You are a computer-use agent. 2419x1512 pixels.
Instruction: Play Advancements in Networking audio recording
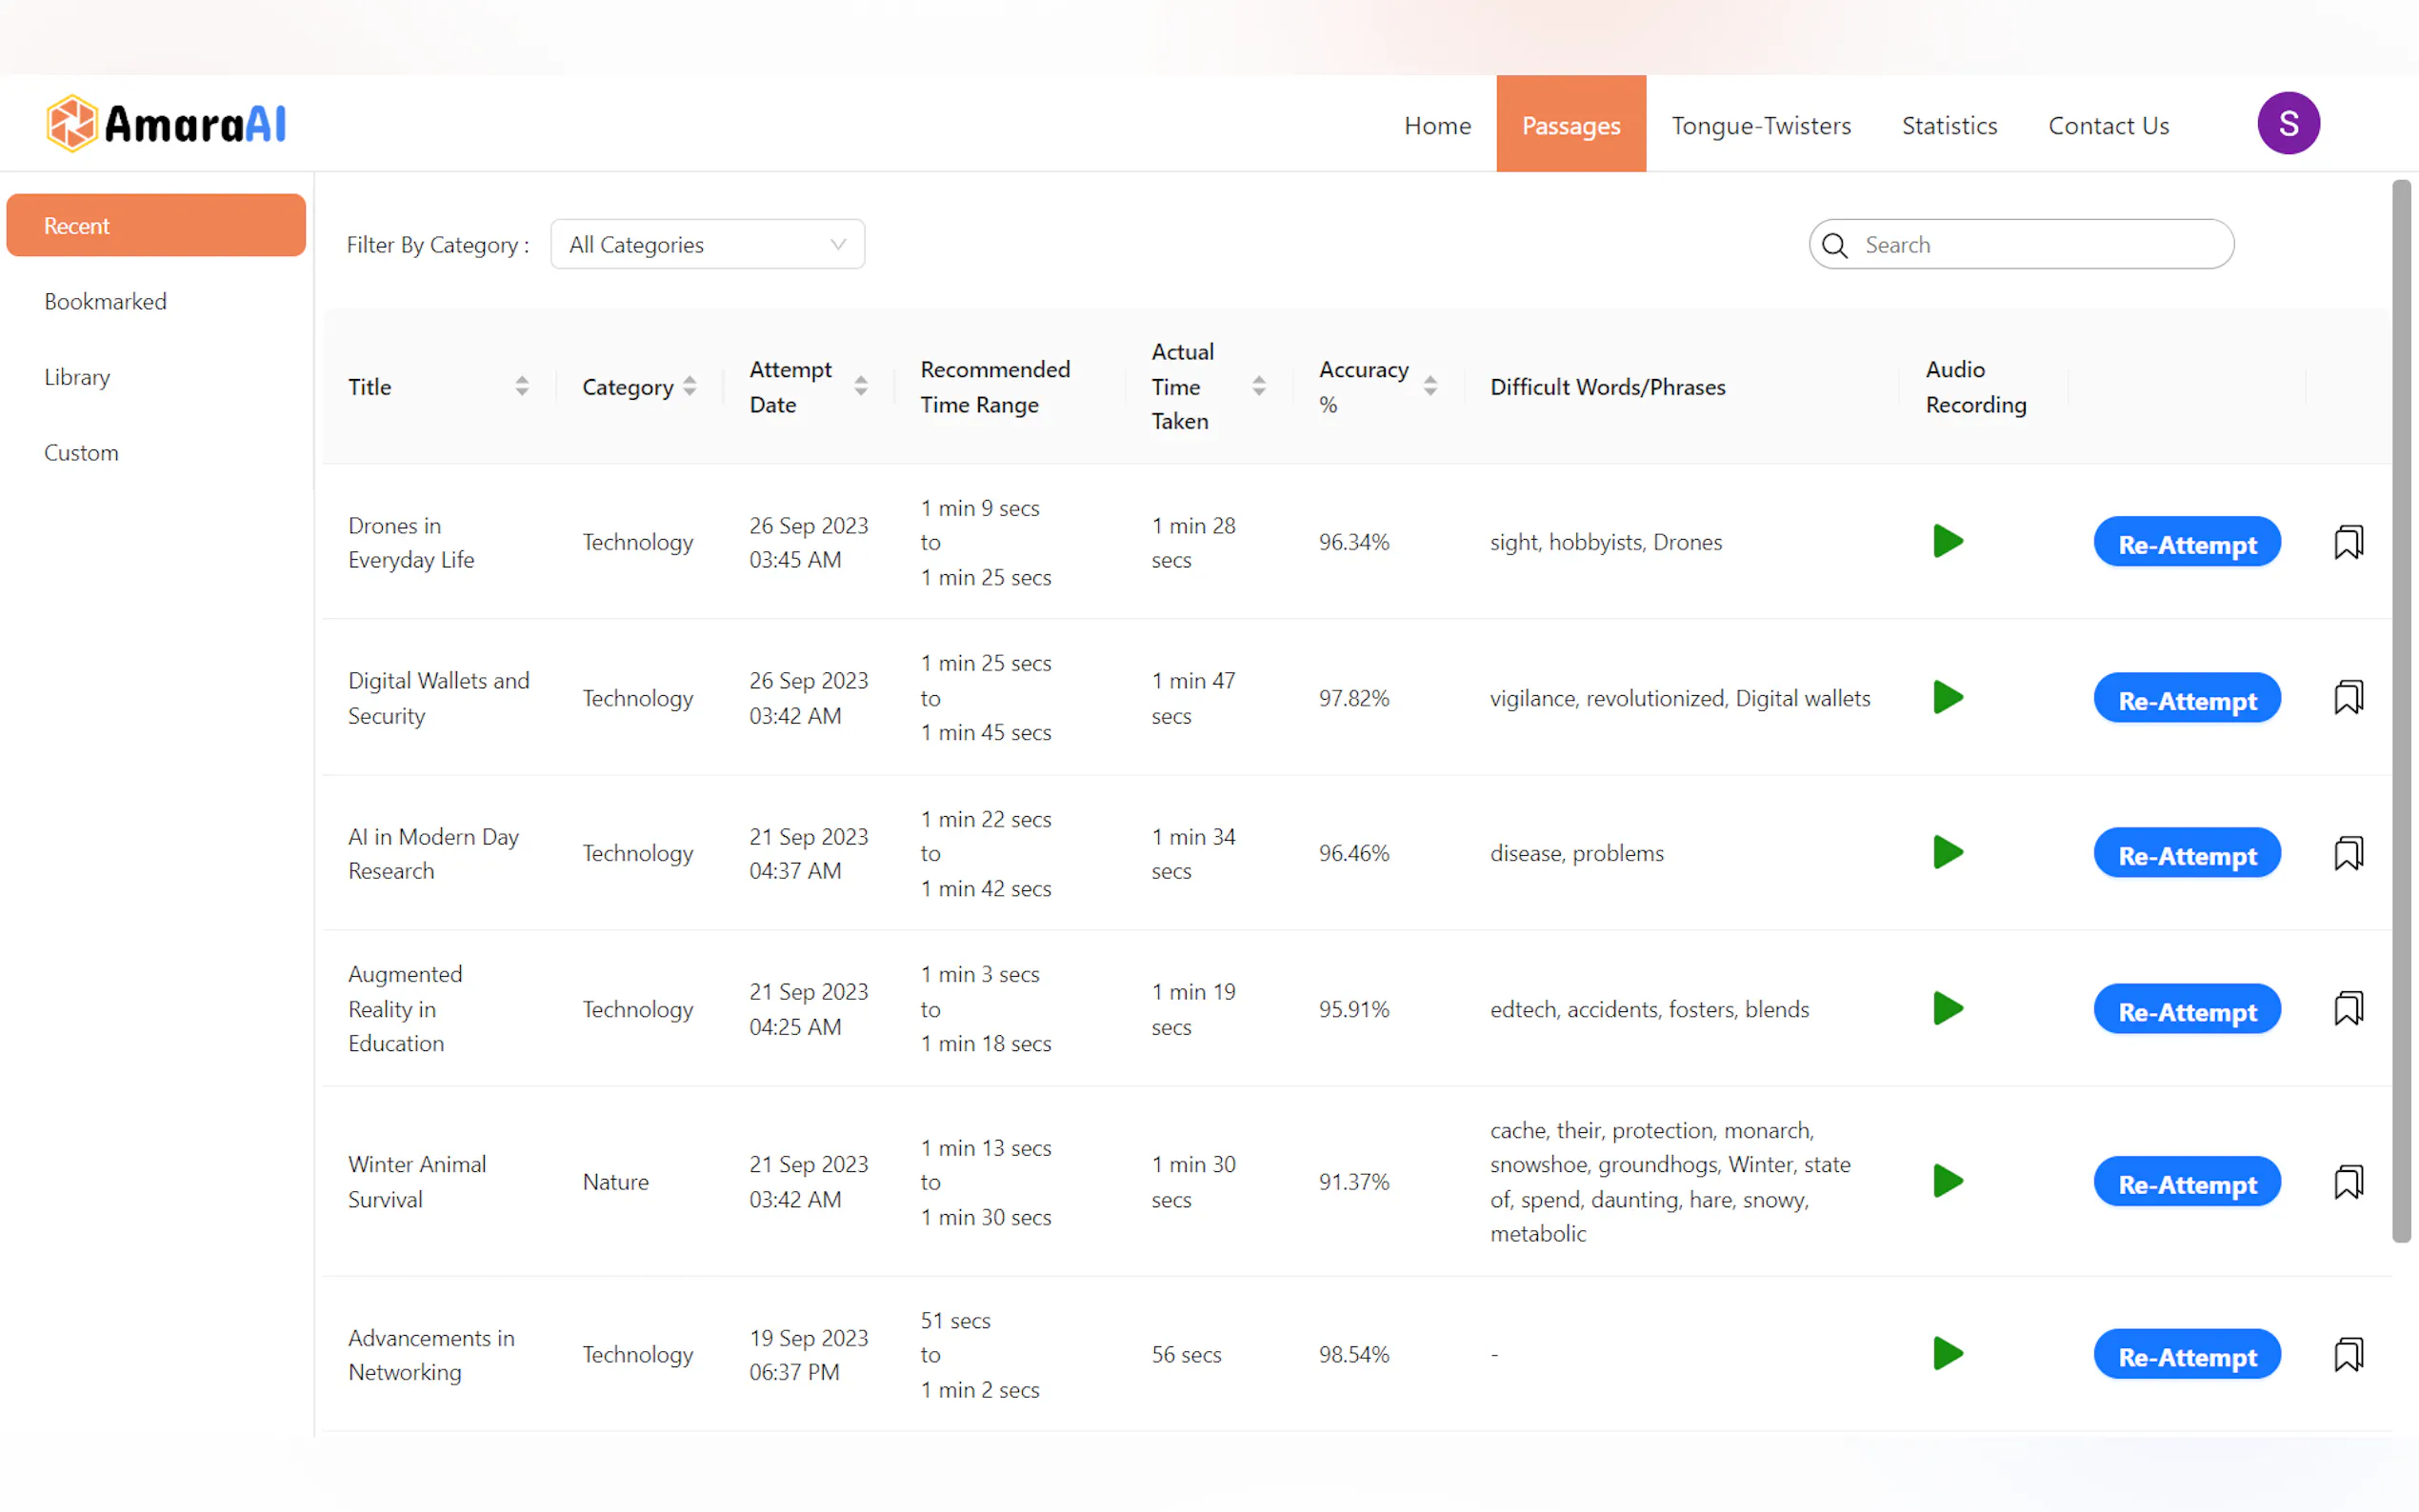tap(1946, 1354)
